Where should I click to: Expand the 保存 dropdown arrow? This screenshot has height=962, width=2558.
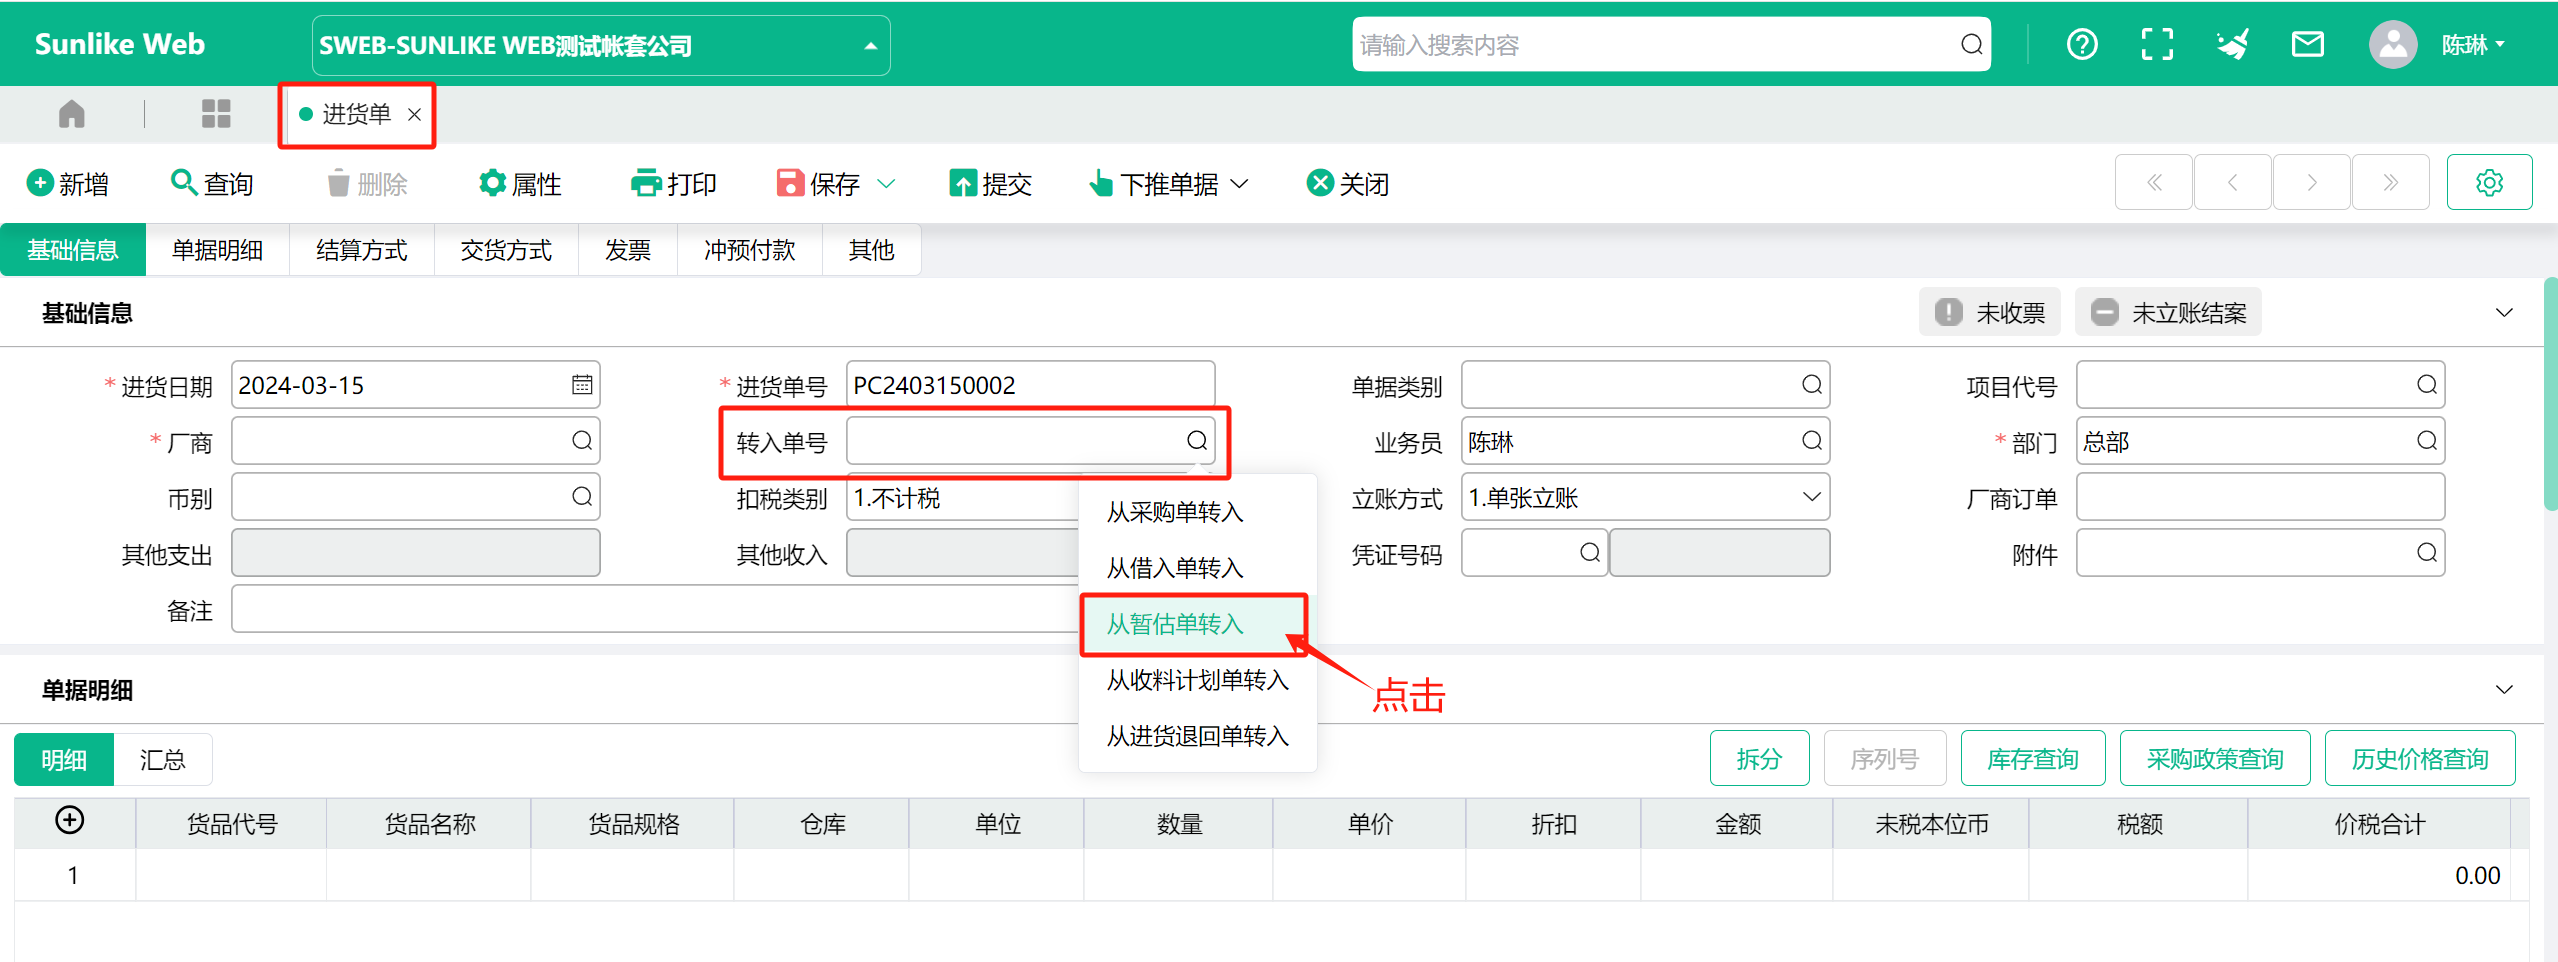[x=886, y=184]
